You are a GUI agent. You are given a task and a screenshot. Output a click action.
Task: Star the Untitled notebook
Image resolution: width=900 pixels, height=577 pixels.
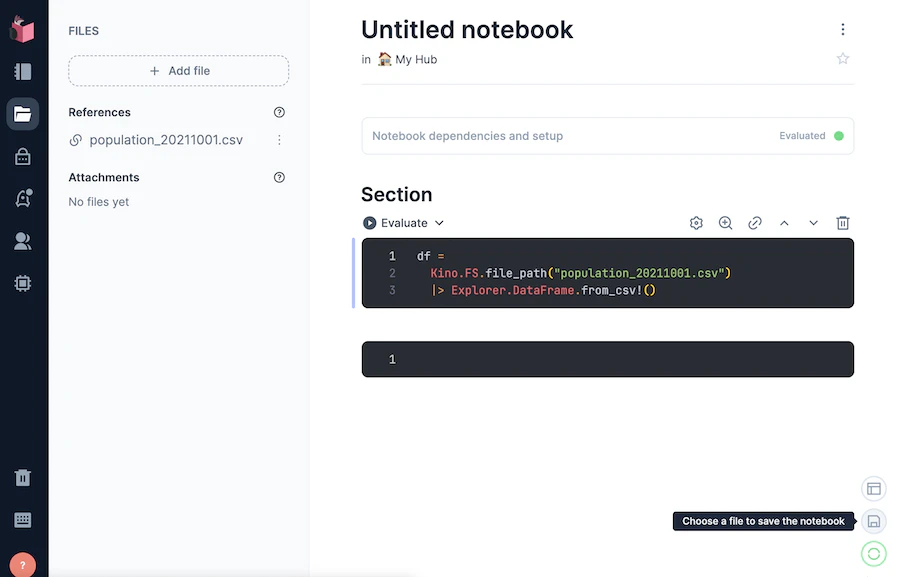coord(843,59)
